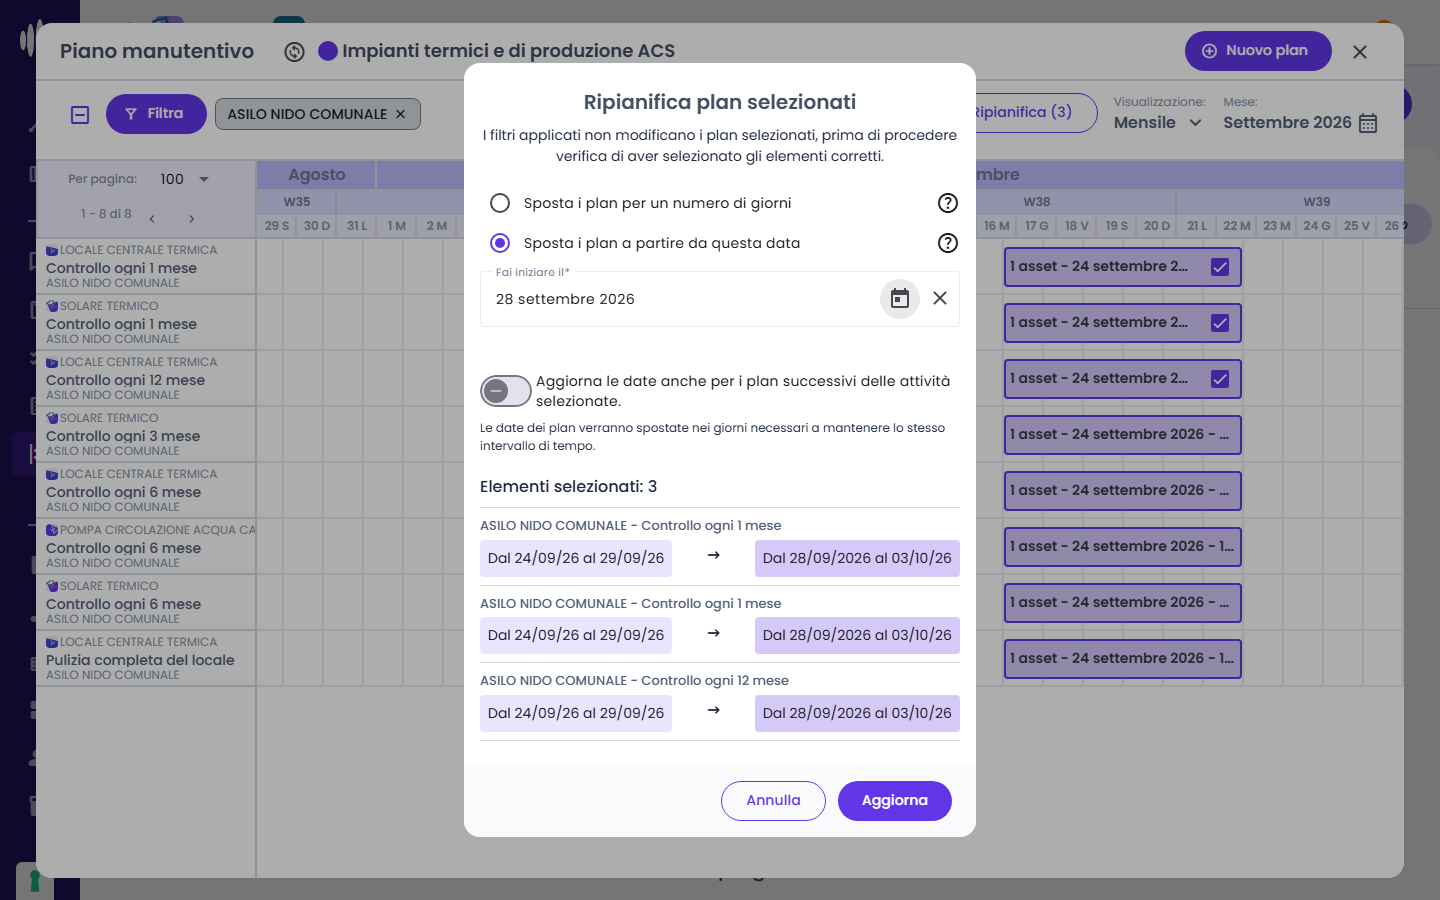Open the Per pagina 100 dropdown

(185, 179)
